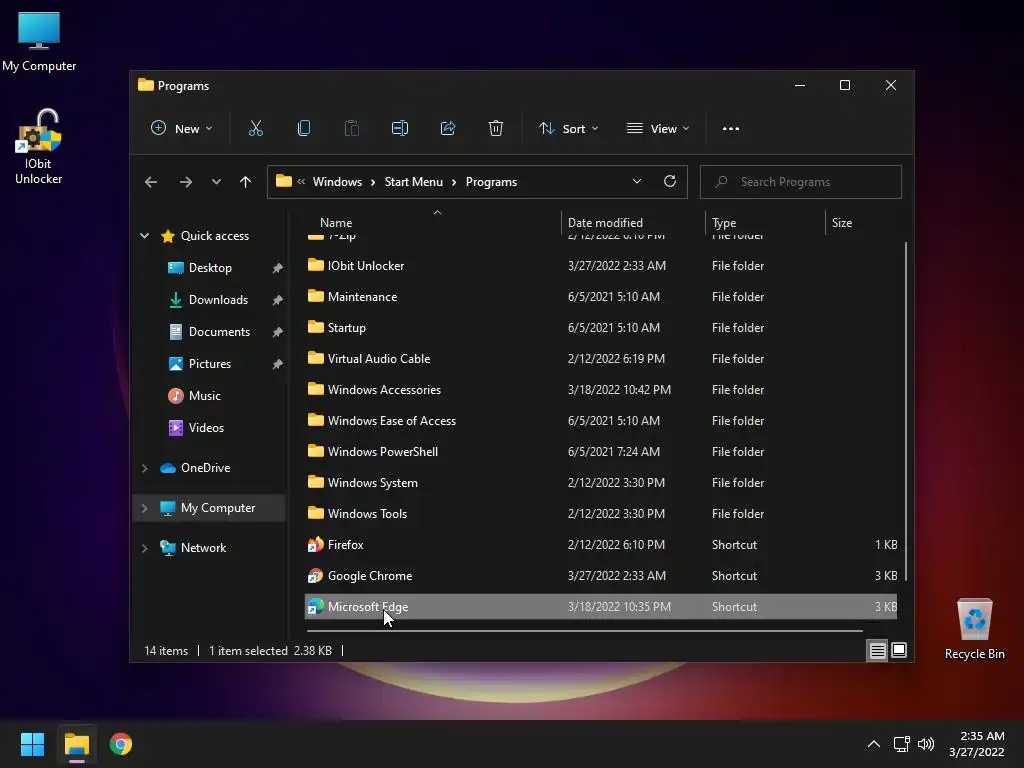Show hidden tray icons chevron
Screen dimensions: 1024x768
874,744
